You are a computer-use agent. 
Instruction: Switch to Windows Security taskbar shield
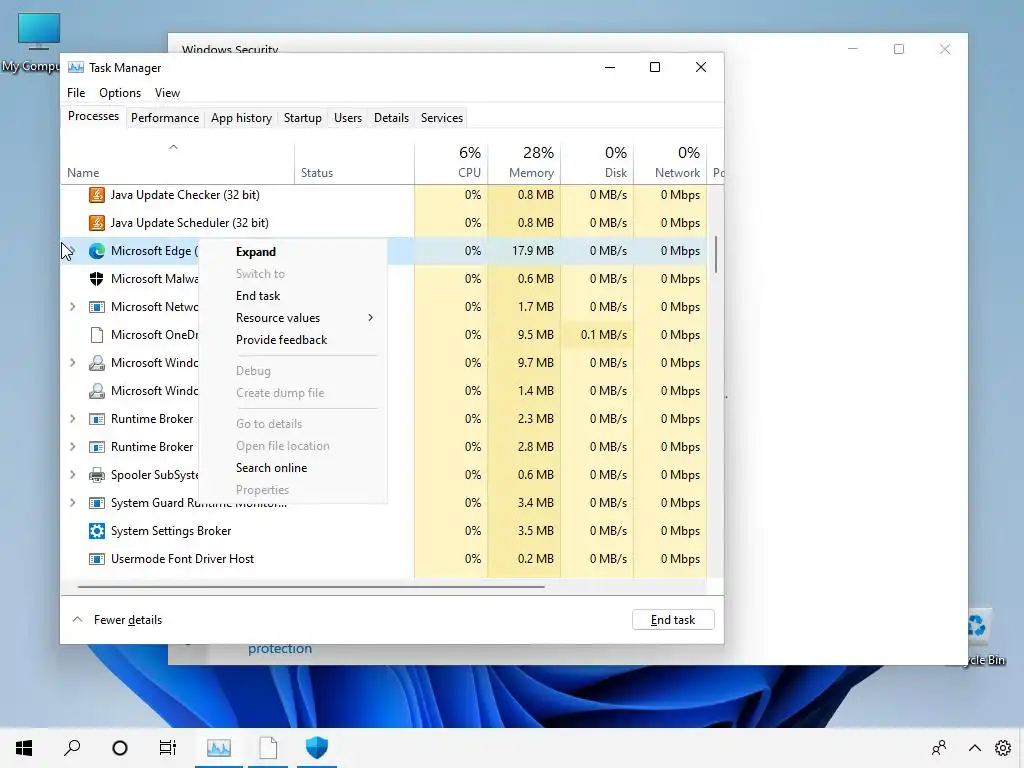pos(317,748)
